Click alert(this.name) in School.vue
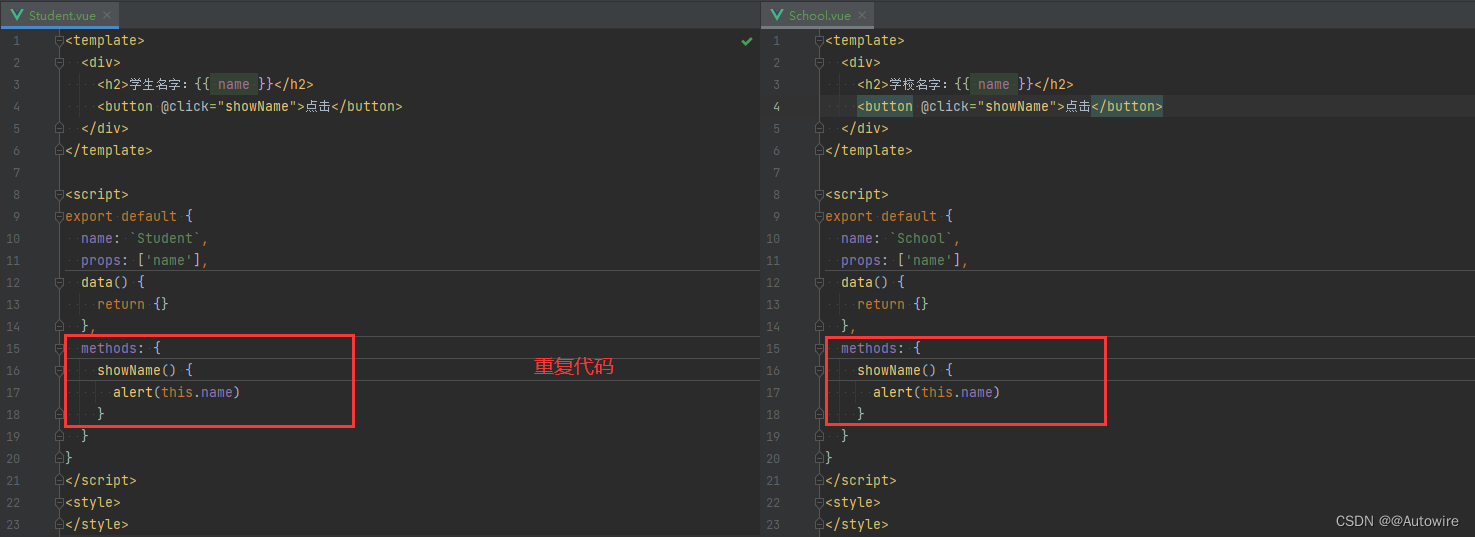 tap(937, 393)
